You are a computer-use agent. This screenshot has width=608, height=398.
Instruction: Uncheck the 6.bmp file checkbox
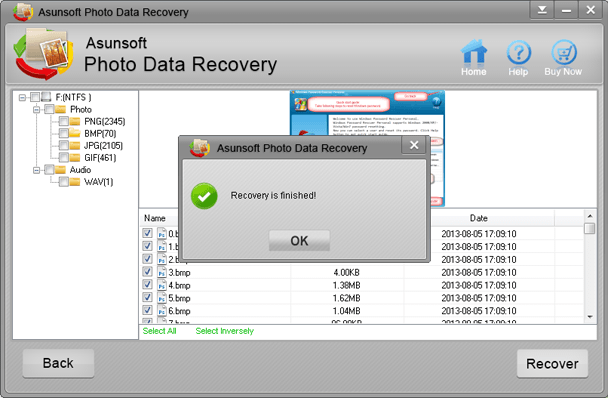tap(147, 310)
